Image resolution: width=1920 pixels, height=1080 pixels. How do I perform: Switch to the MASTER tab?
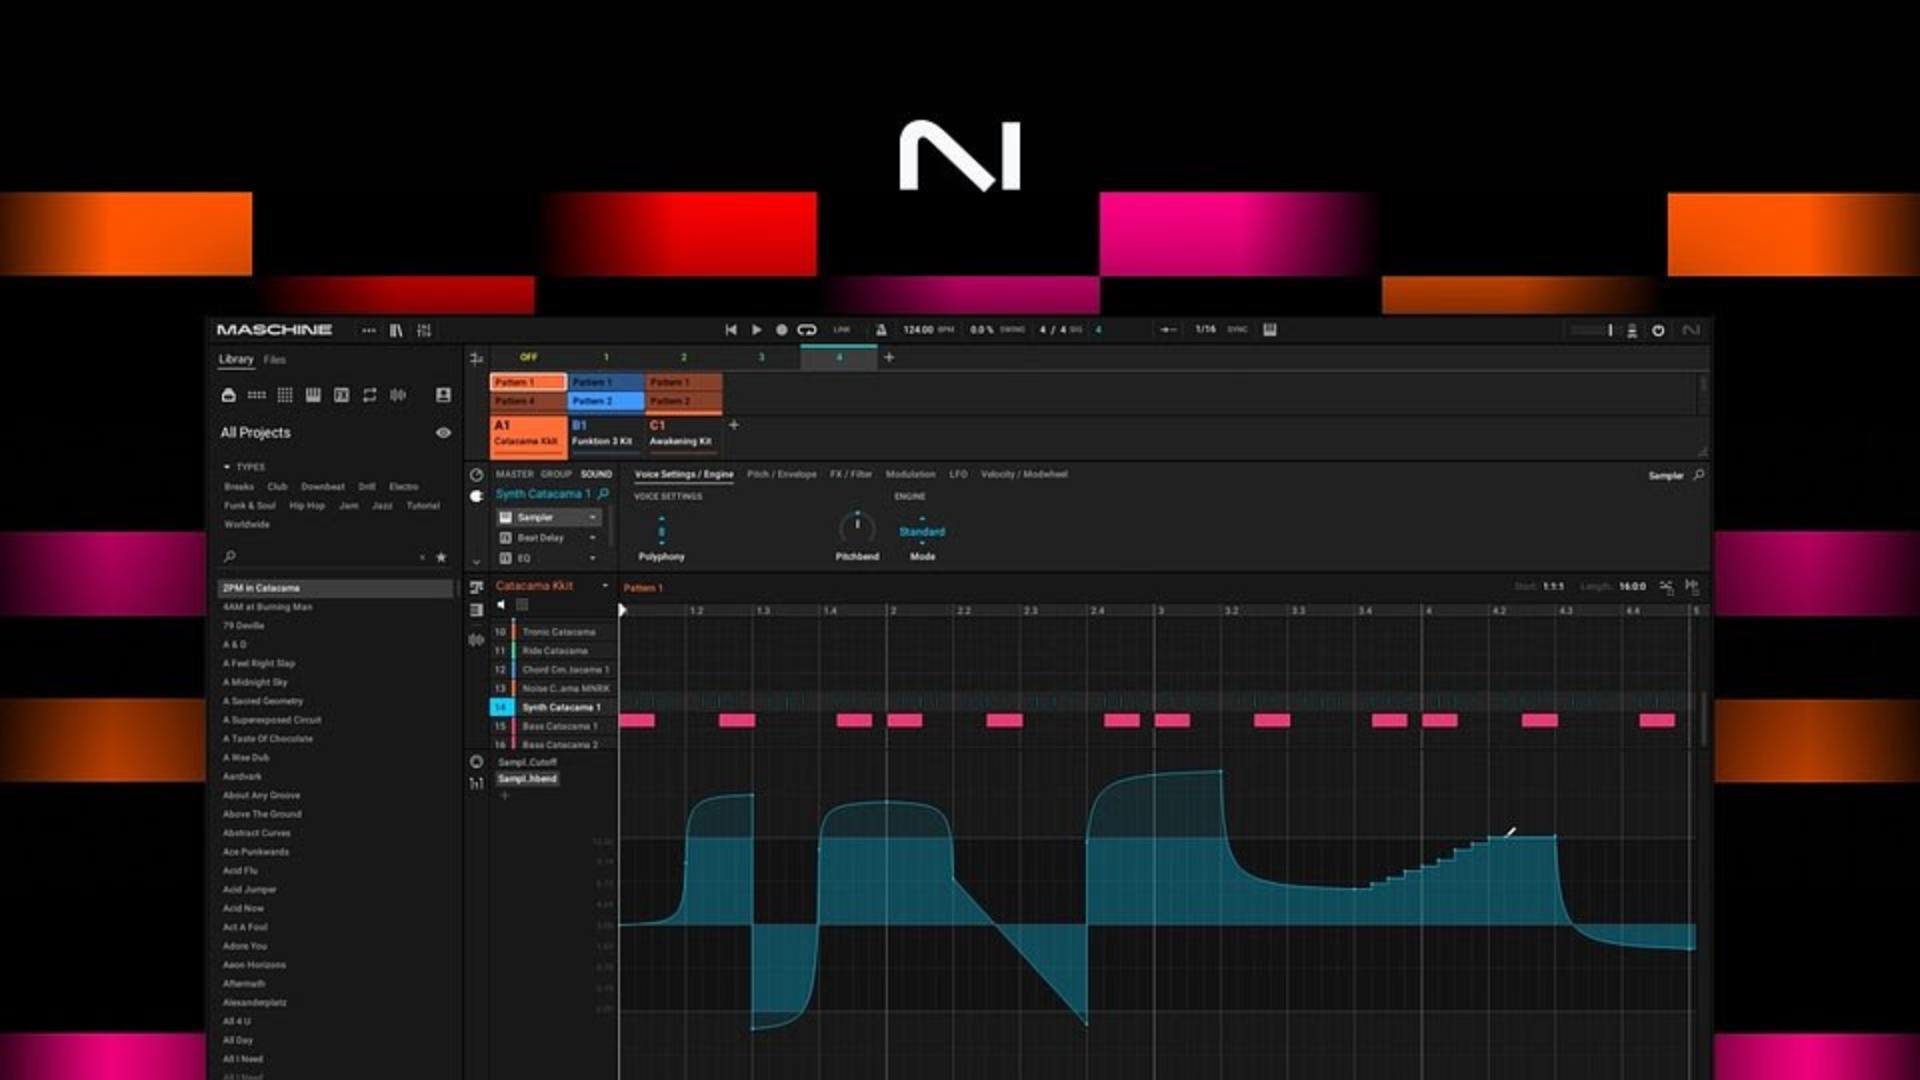(515, 475)
